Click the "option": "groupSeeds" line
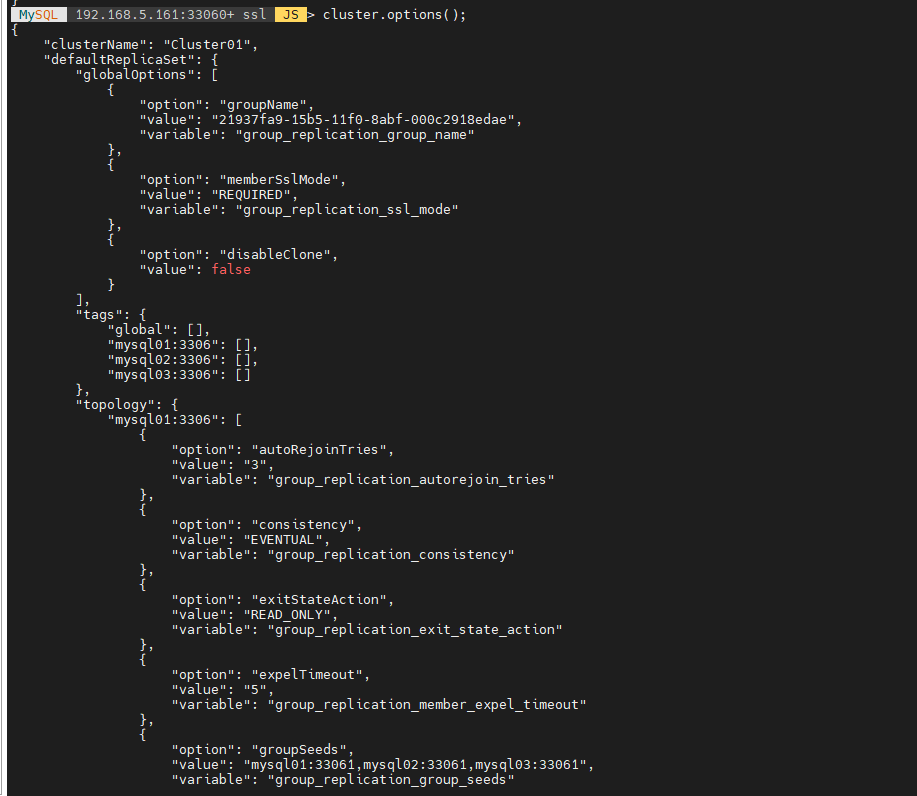 pos(263,750)
